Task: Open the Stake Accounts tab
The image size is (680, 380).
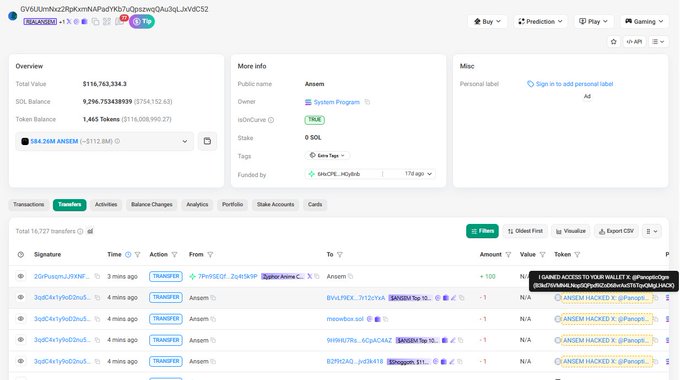Action: pos(275,205)
